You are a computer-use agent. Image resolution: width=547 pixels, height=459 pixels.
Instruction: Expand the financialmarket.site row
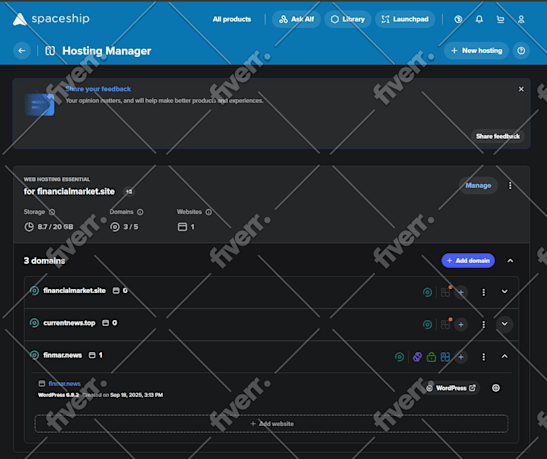point(504,291)
